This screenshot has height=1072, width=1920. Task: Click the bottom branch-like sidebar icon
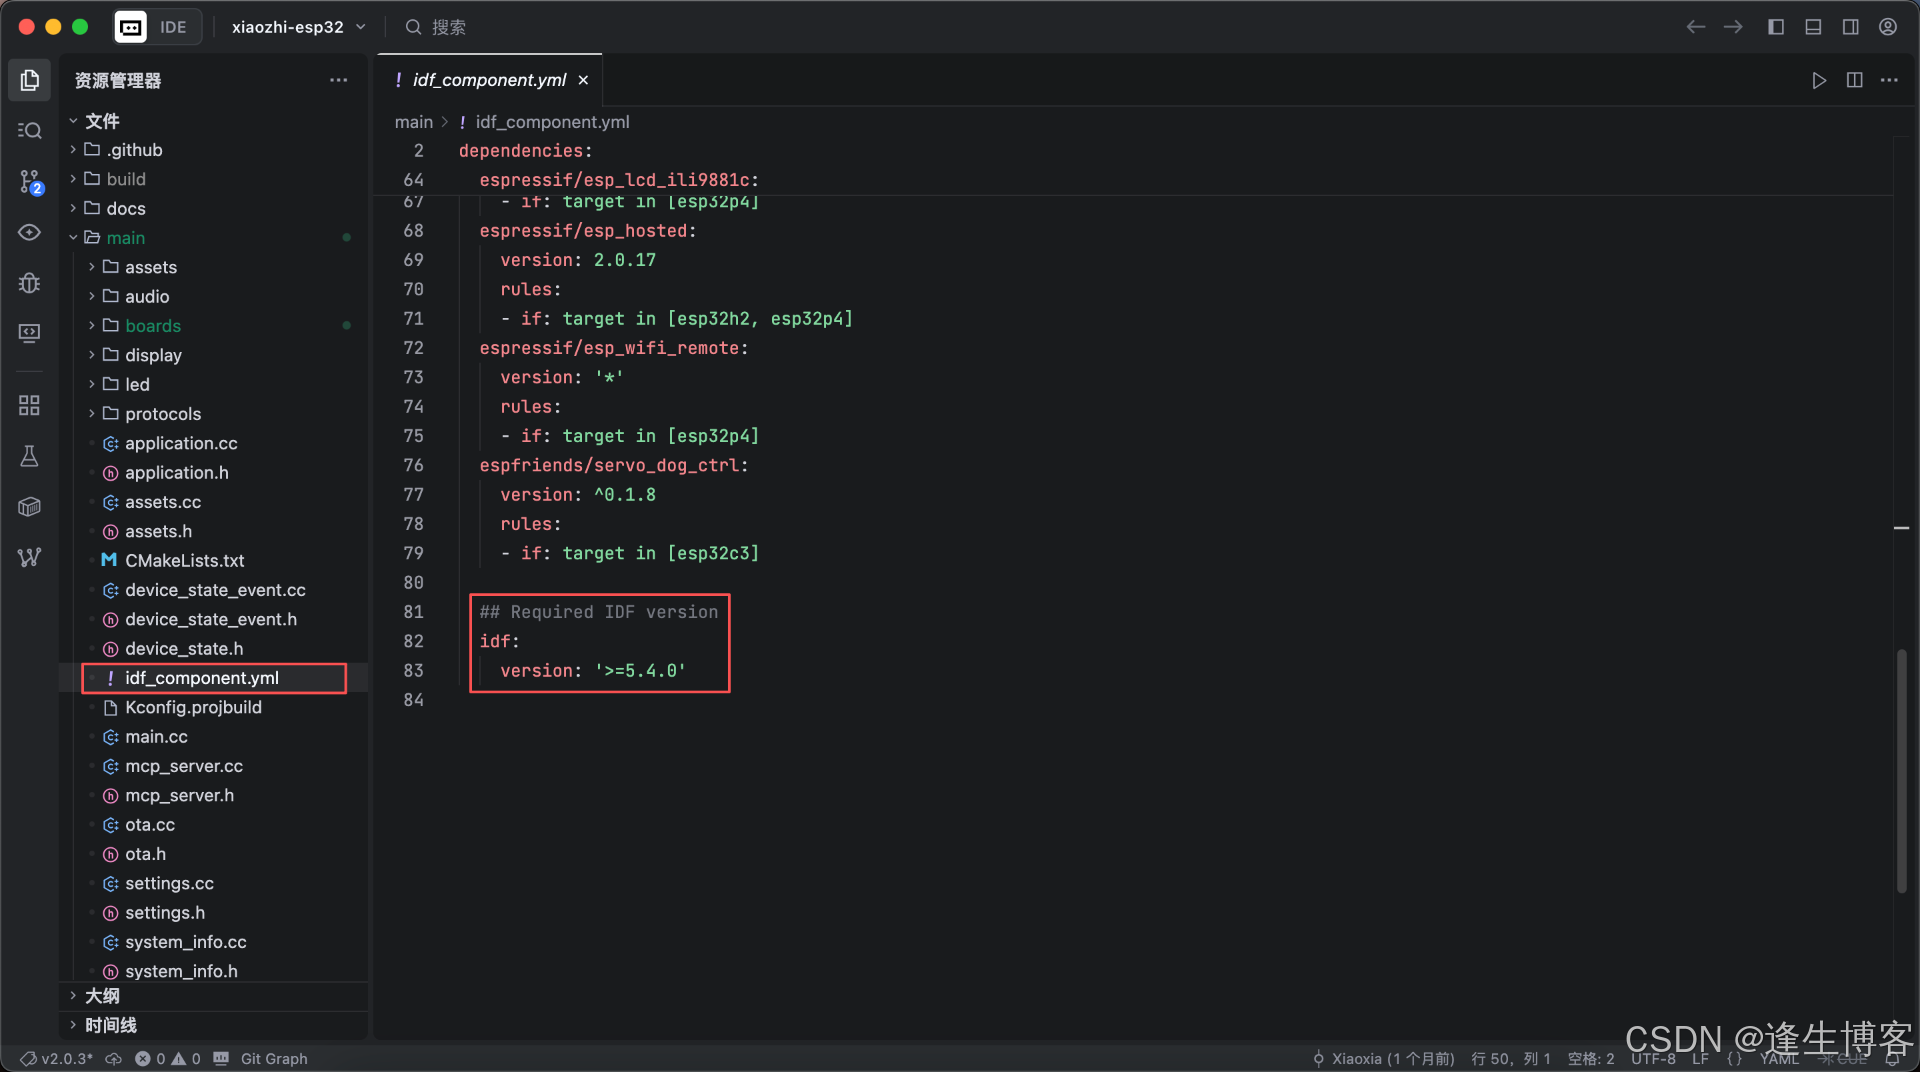point(30,557)
